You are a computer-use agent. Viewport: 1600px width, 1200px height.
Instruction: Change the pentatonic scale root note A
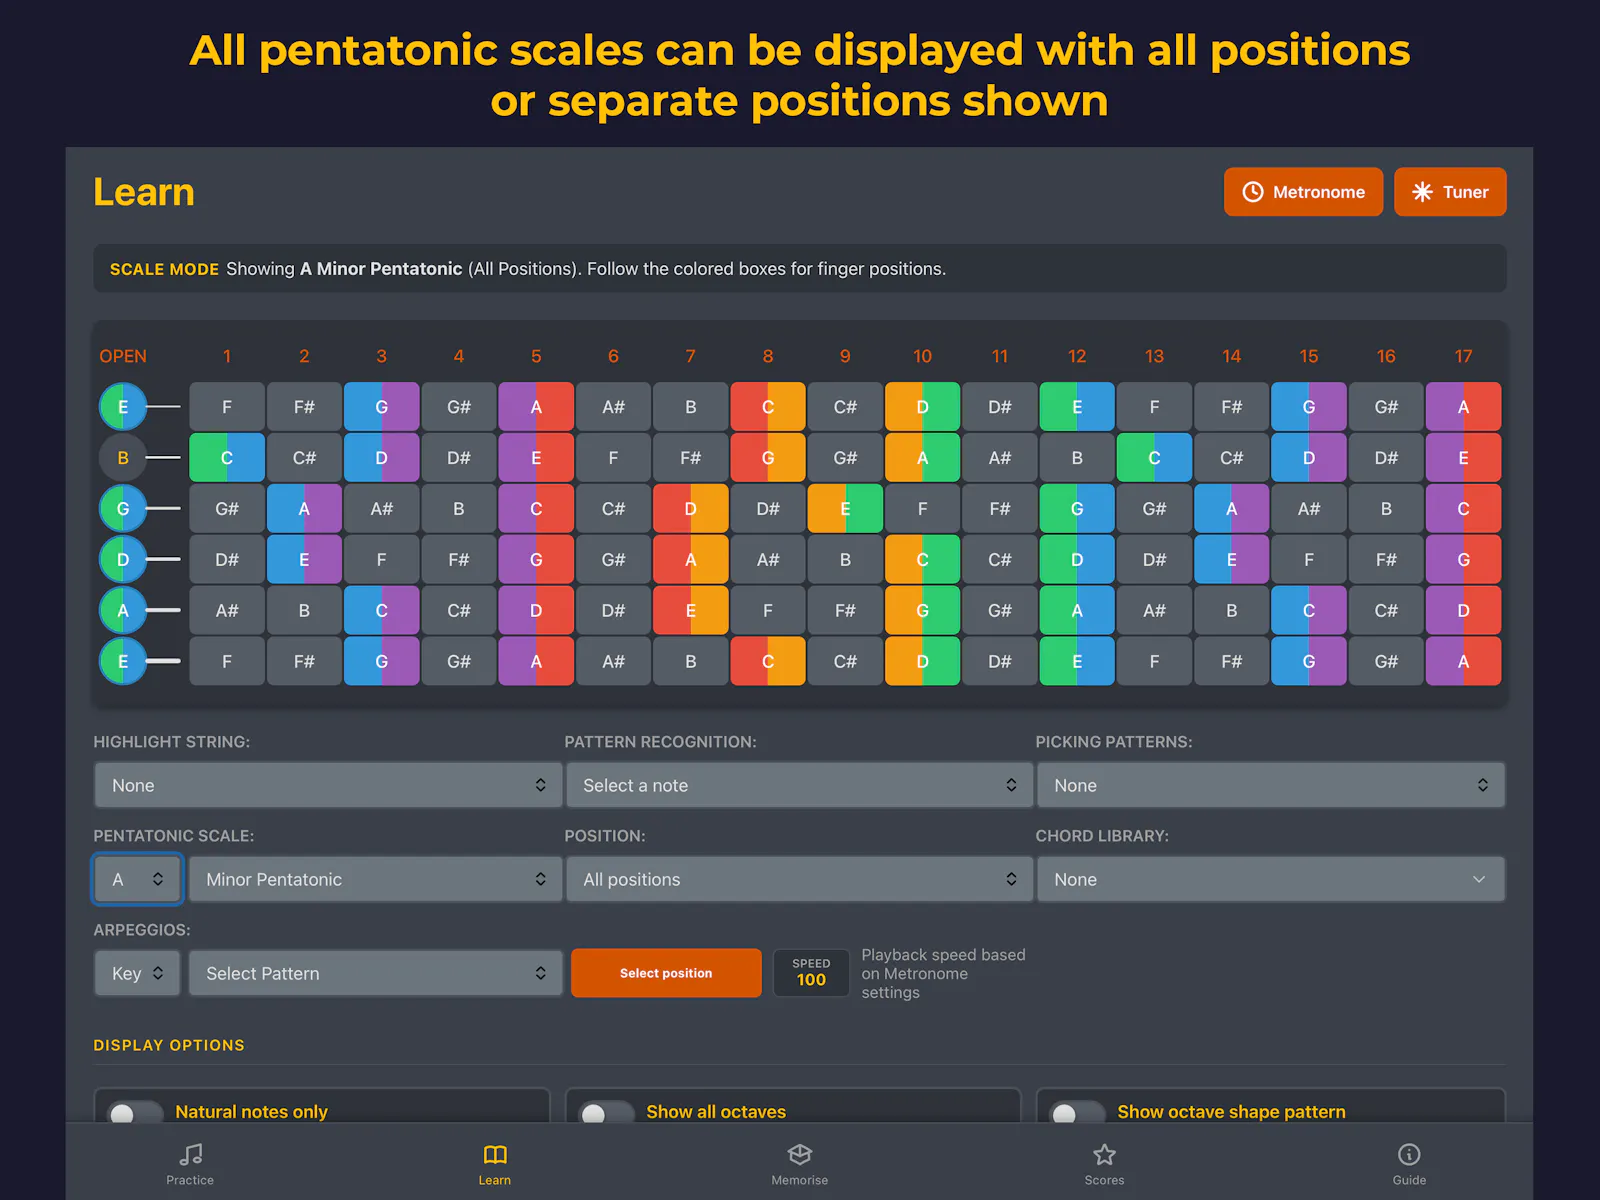[137, 879]
